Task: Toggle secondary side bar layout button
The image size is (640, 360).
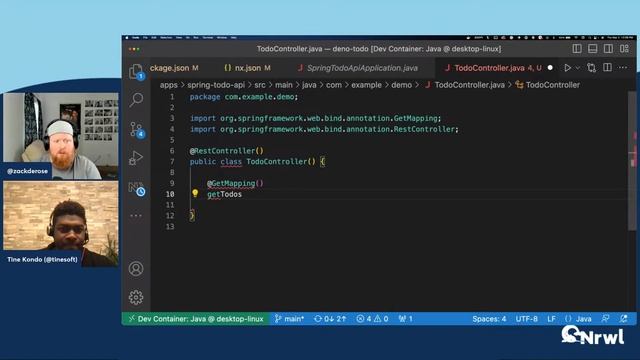Action: pos(608,49)
